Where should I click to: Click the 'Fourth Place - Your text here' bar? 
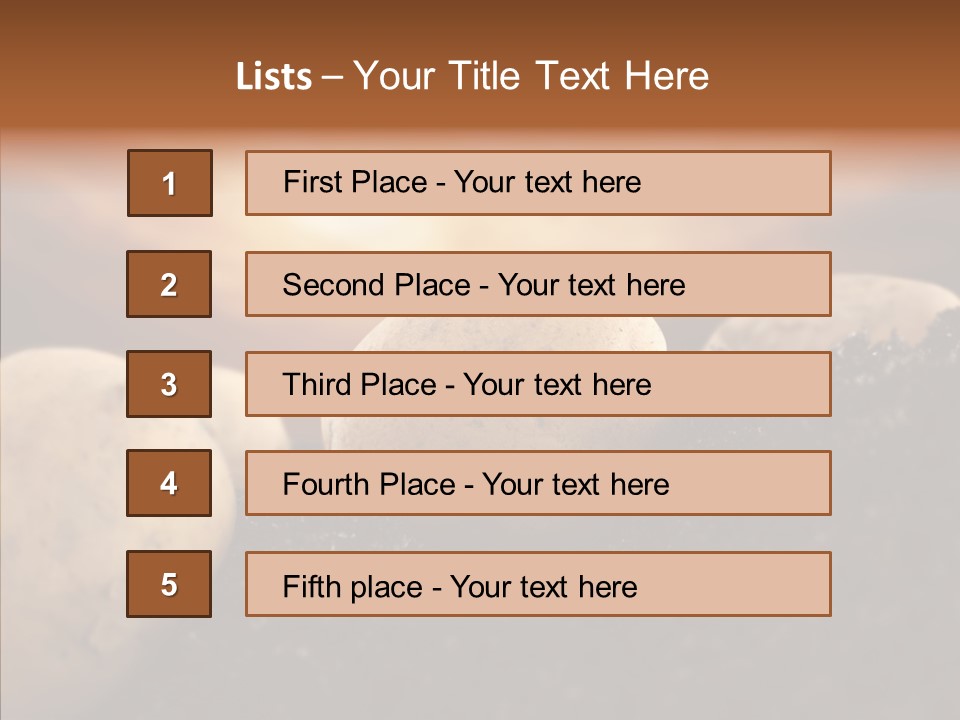(x=538, y=483)
